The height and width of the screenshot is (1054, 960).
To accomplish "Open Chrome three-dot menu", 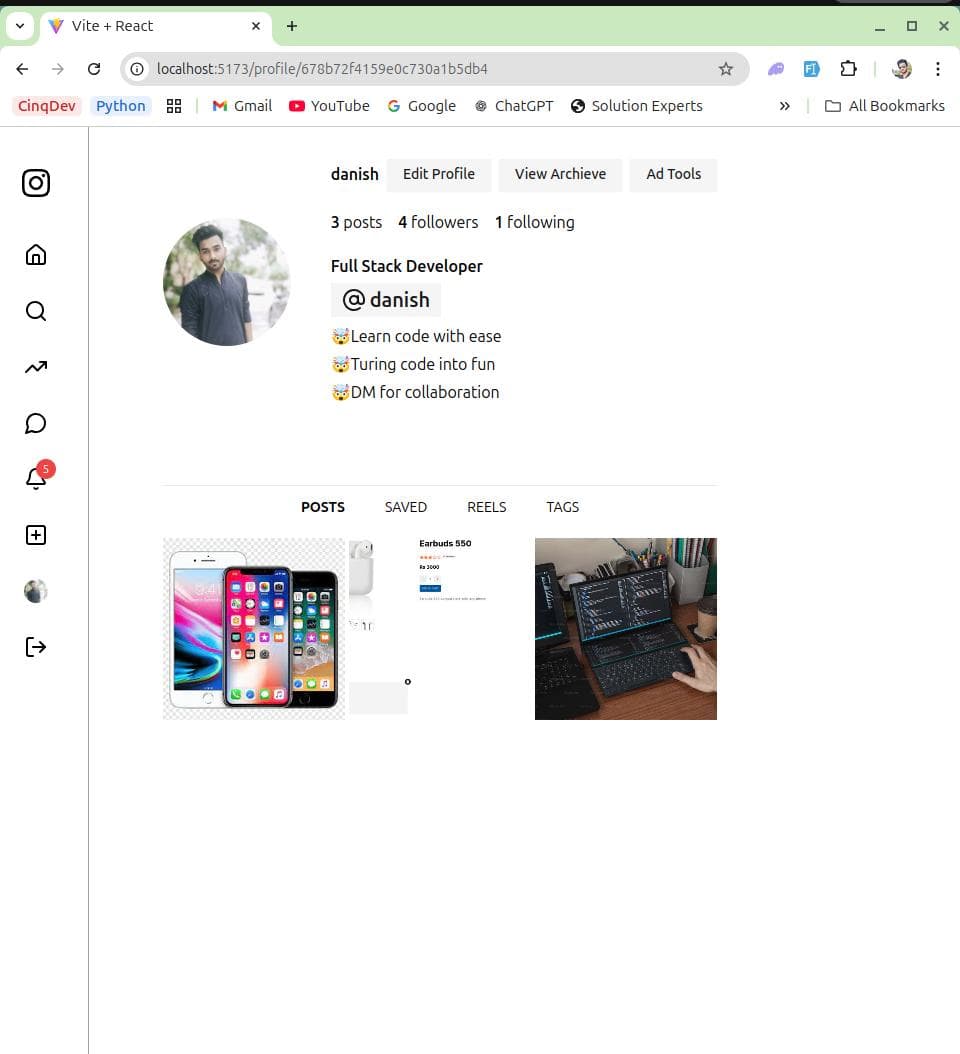I will tap(938, 69).
